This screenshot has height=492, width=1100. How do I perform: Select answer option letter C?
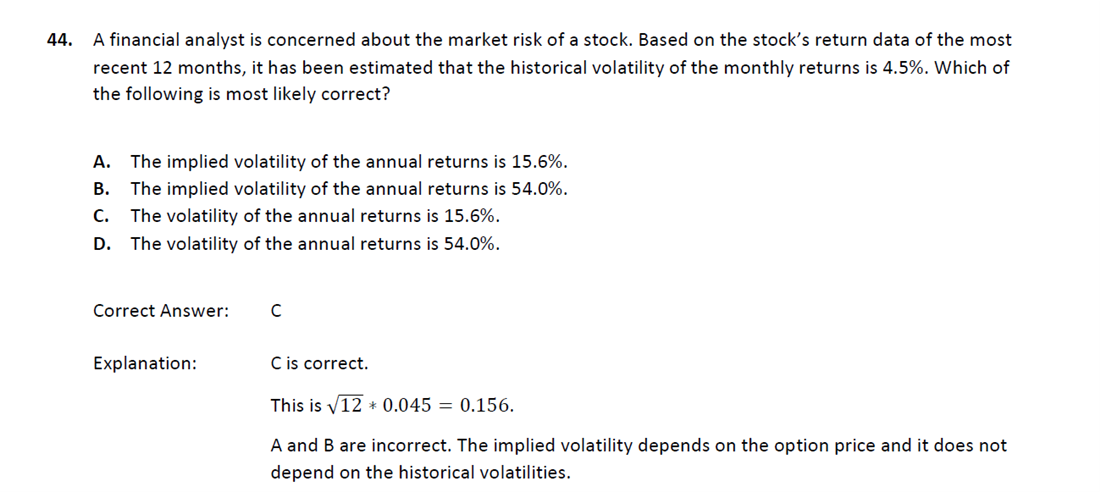100,216
